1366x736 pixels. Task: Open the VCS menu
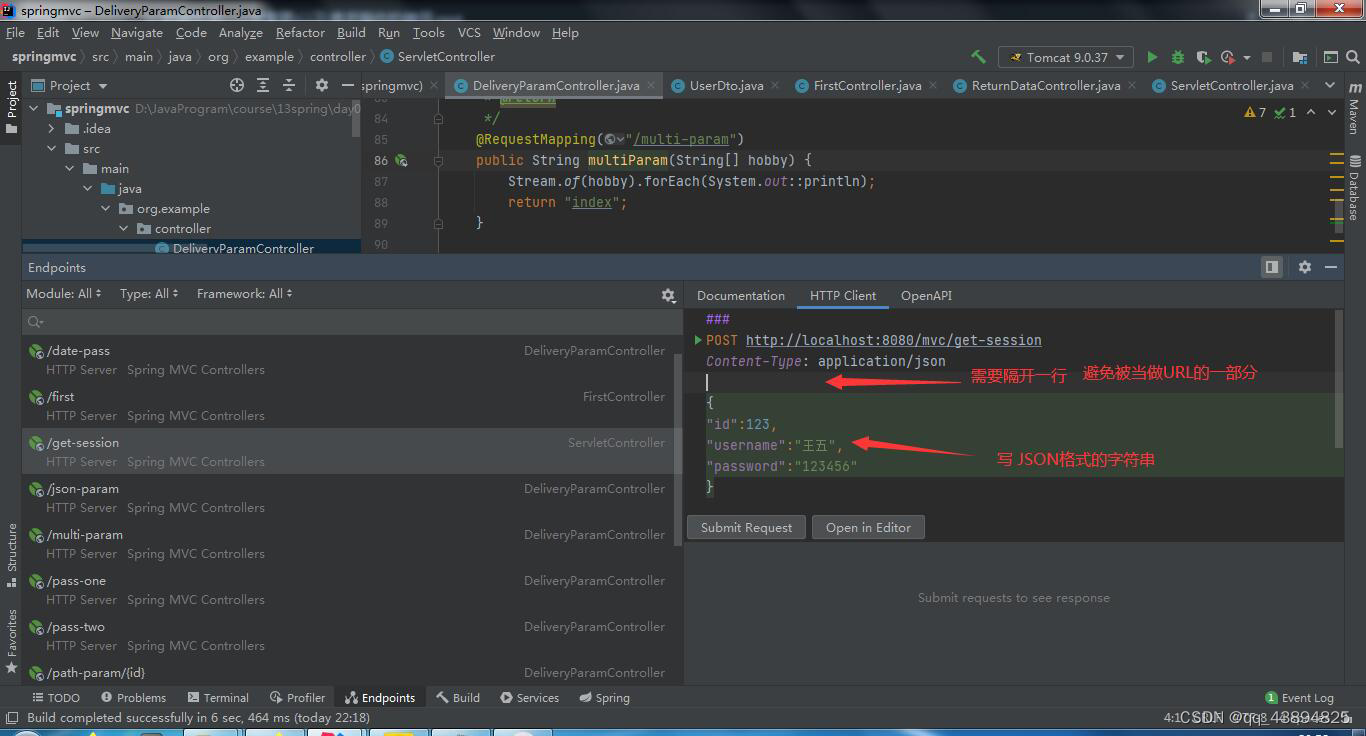[468, 32]
